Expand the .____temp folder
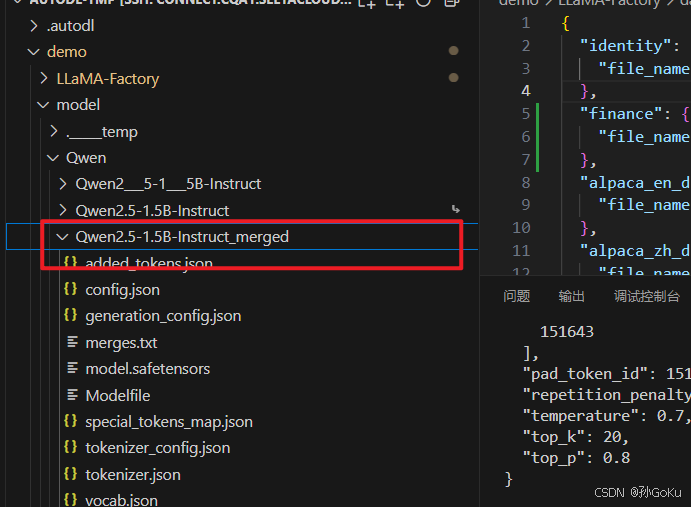This screenshot has height=507, width=691. (x=53, y=131)
